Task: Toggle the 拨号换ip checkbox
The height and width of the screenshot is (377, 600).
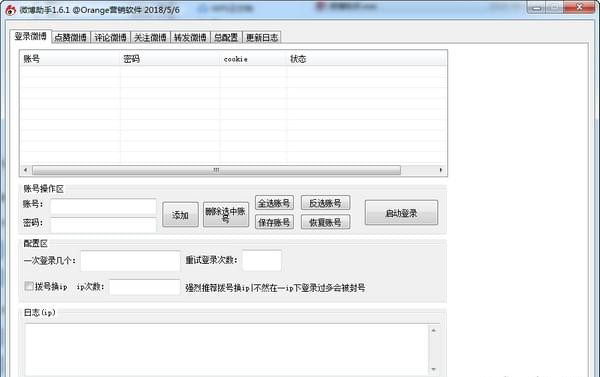Action: pyautogui.click(x=29, y=286)
